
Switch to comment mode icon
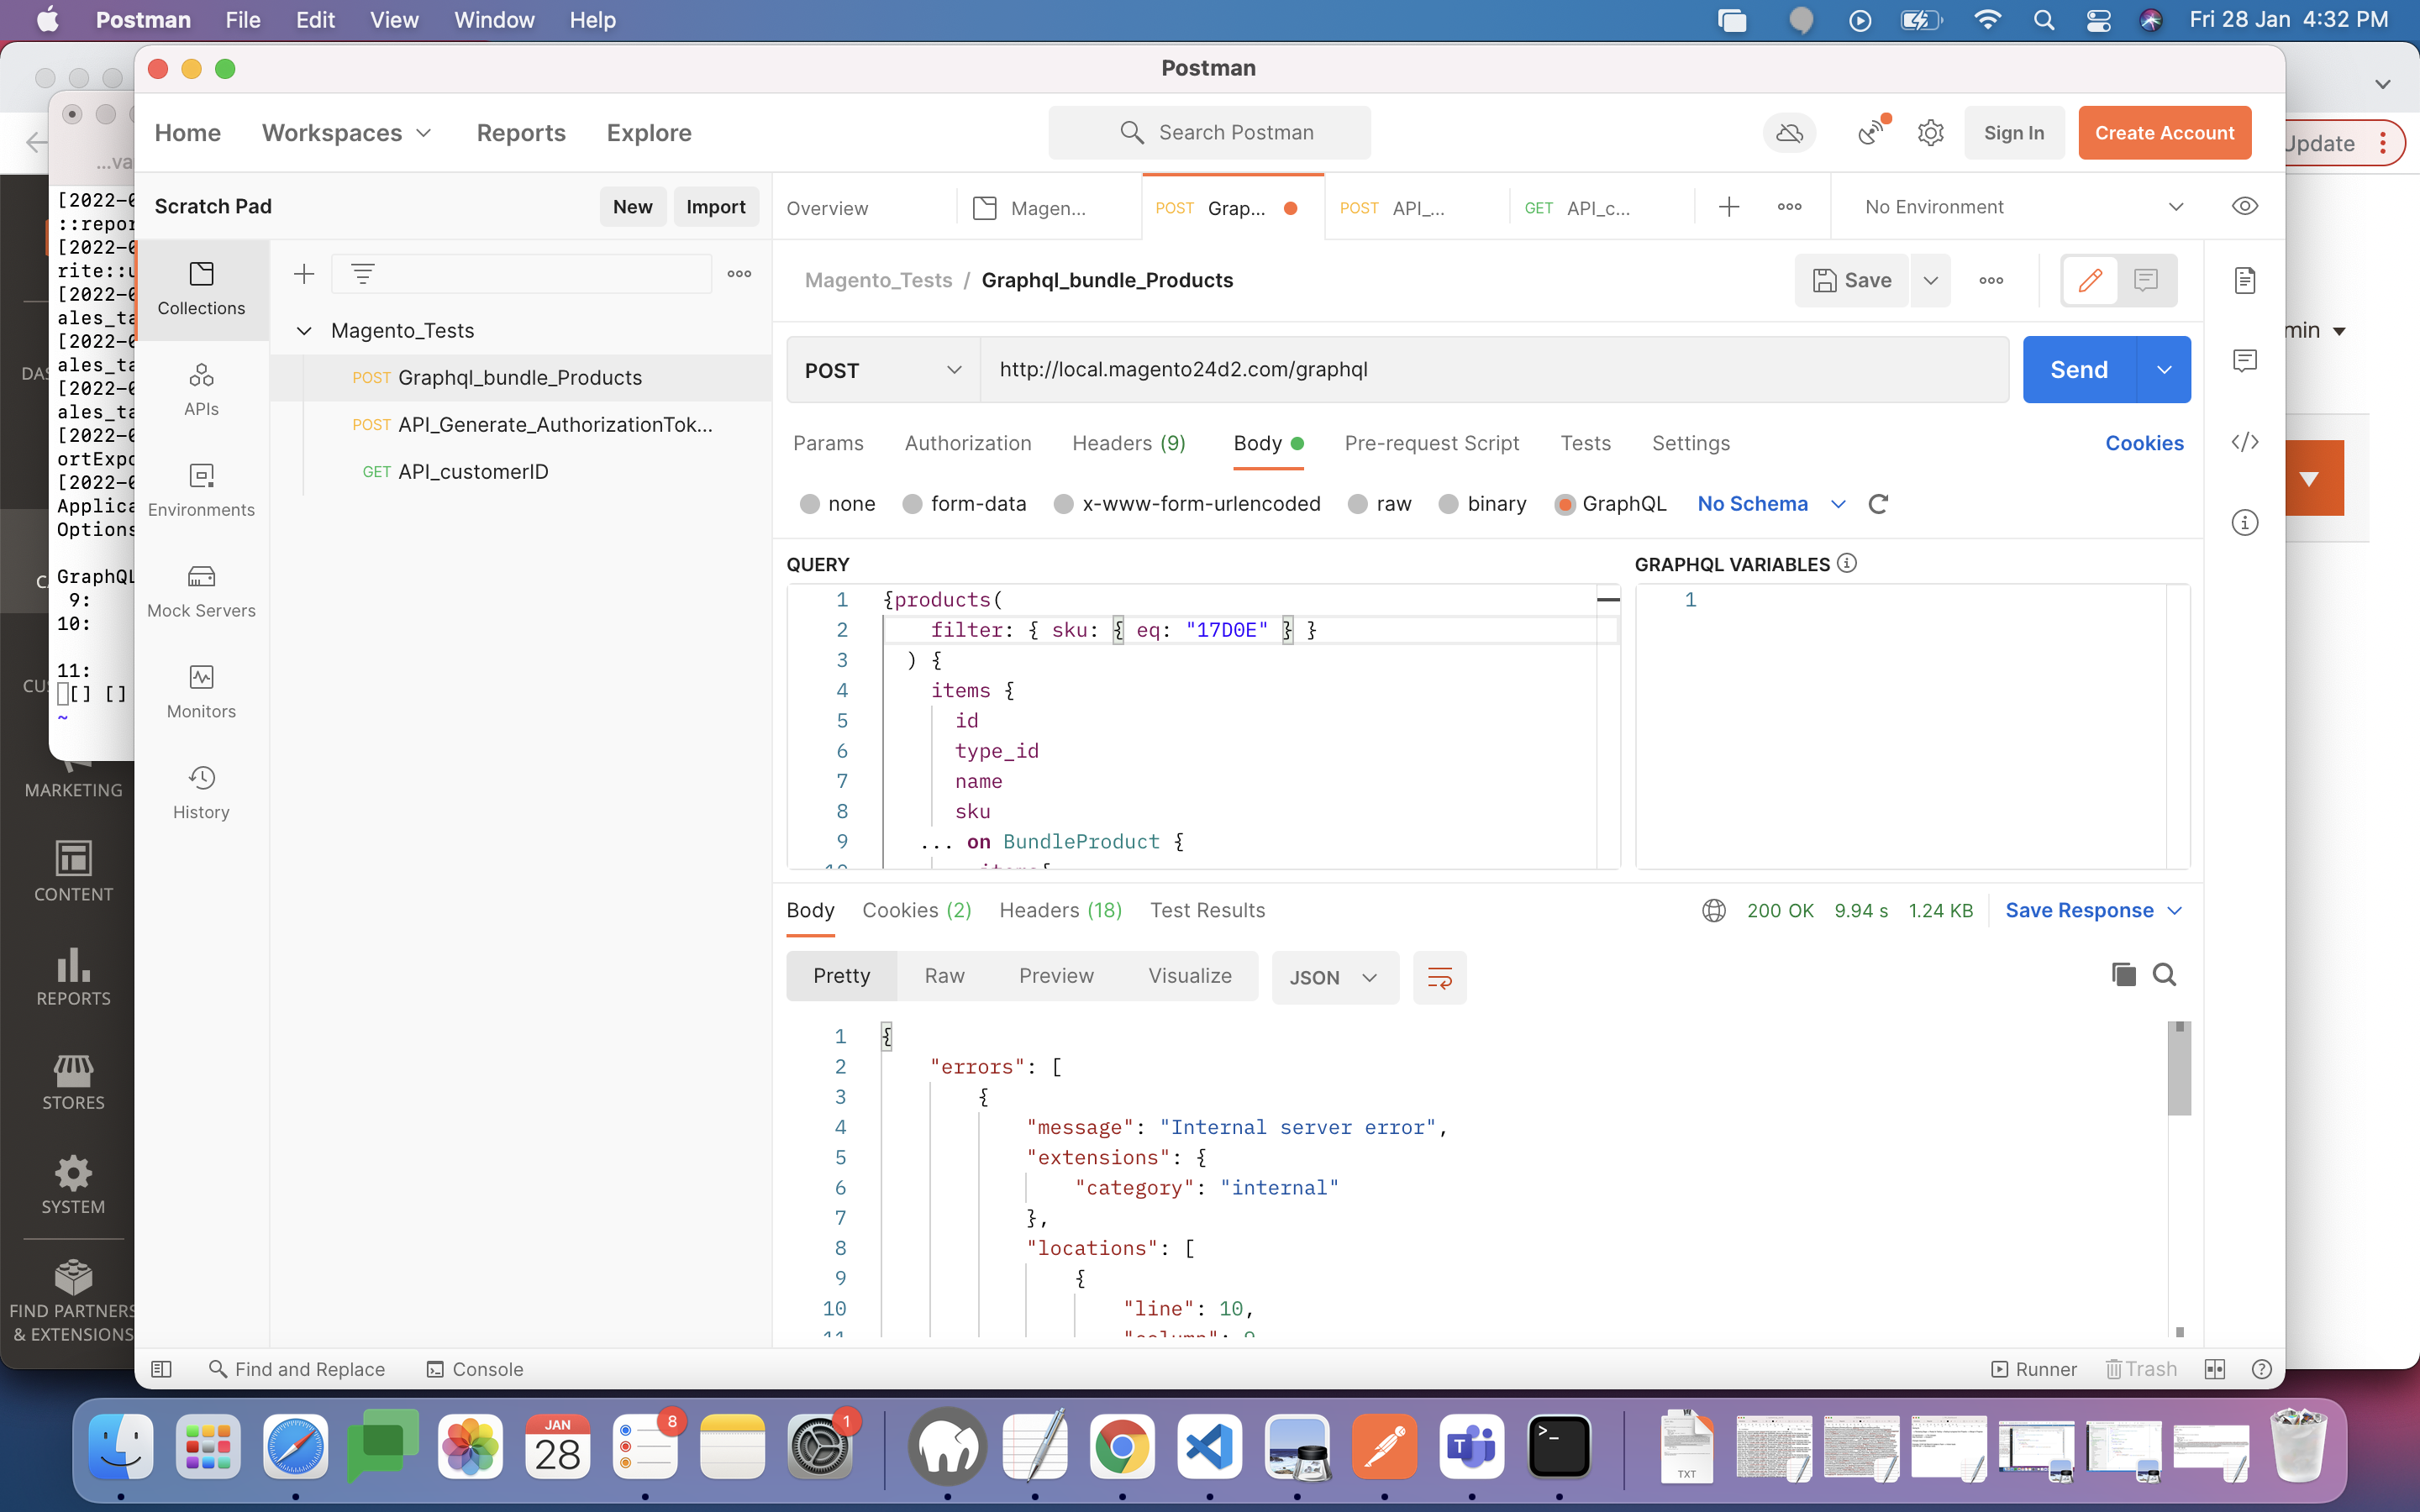coord(2146,280)
